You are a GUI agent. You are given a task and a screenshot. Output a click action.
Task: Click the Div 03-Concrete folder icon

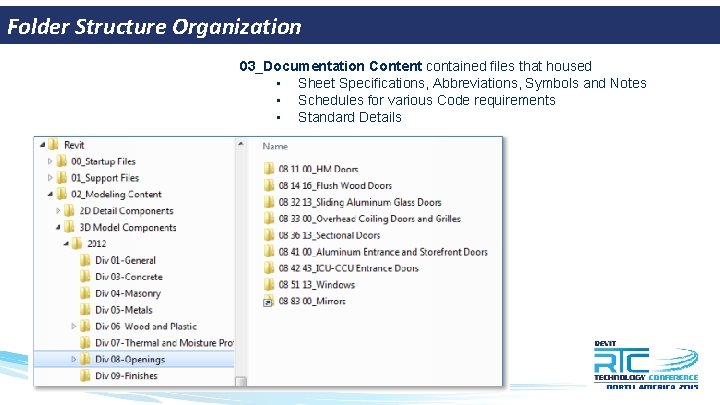(x=85, y=277)
